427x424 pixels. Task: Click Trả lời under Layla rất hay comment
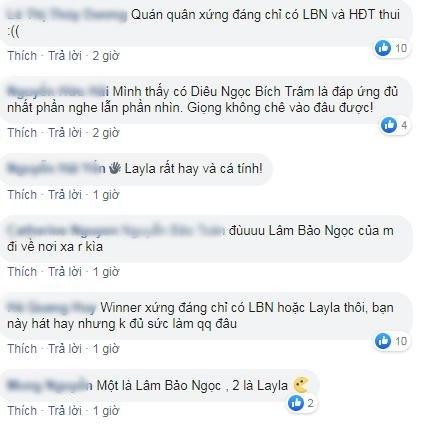65,194
